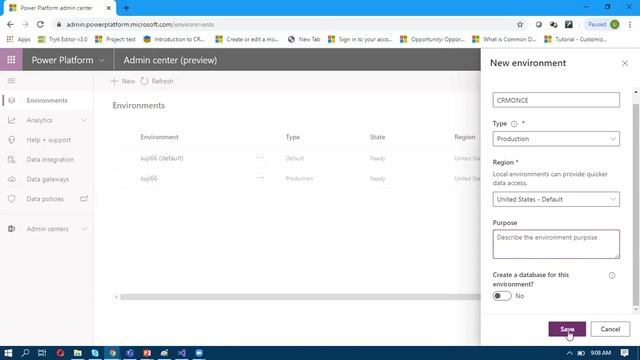
Task: Click the Analytics chart icon
Action: 12,120
